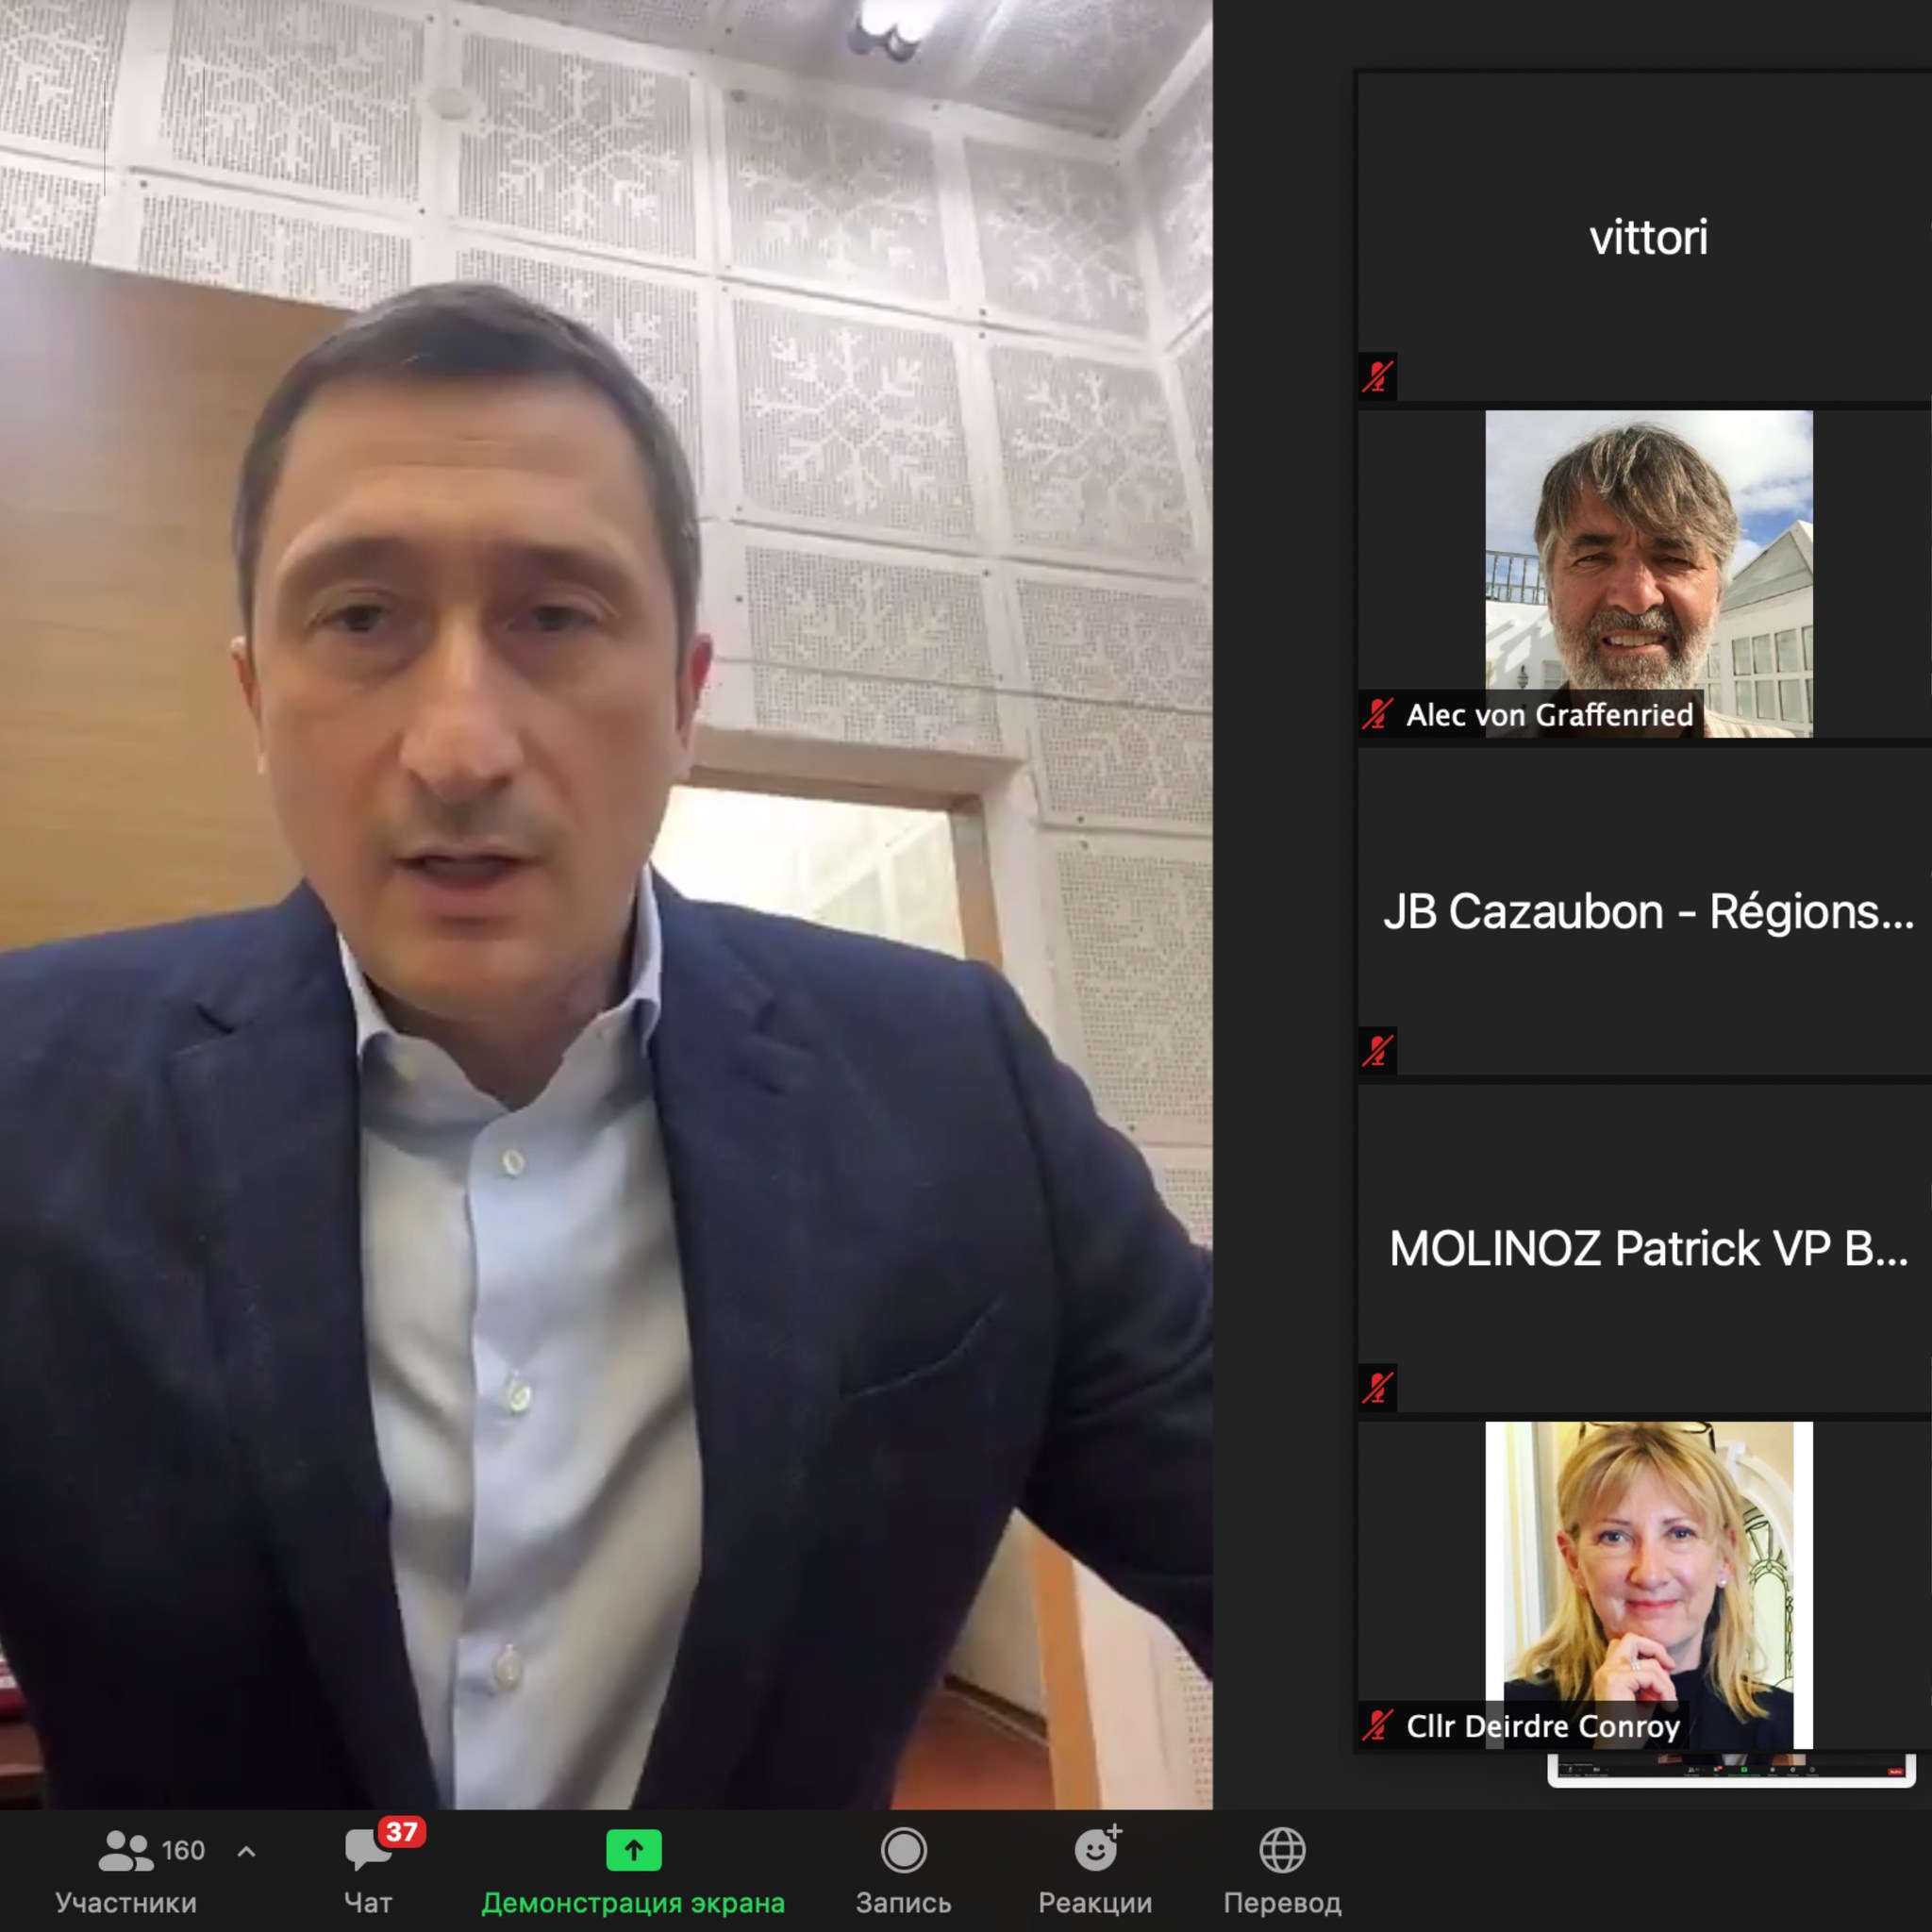Select the MOLINOZ Patrick VP tile

pos(1648,1249)
